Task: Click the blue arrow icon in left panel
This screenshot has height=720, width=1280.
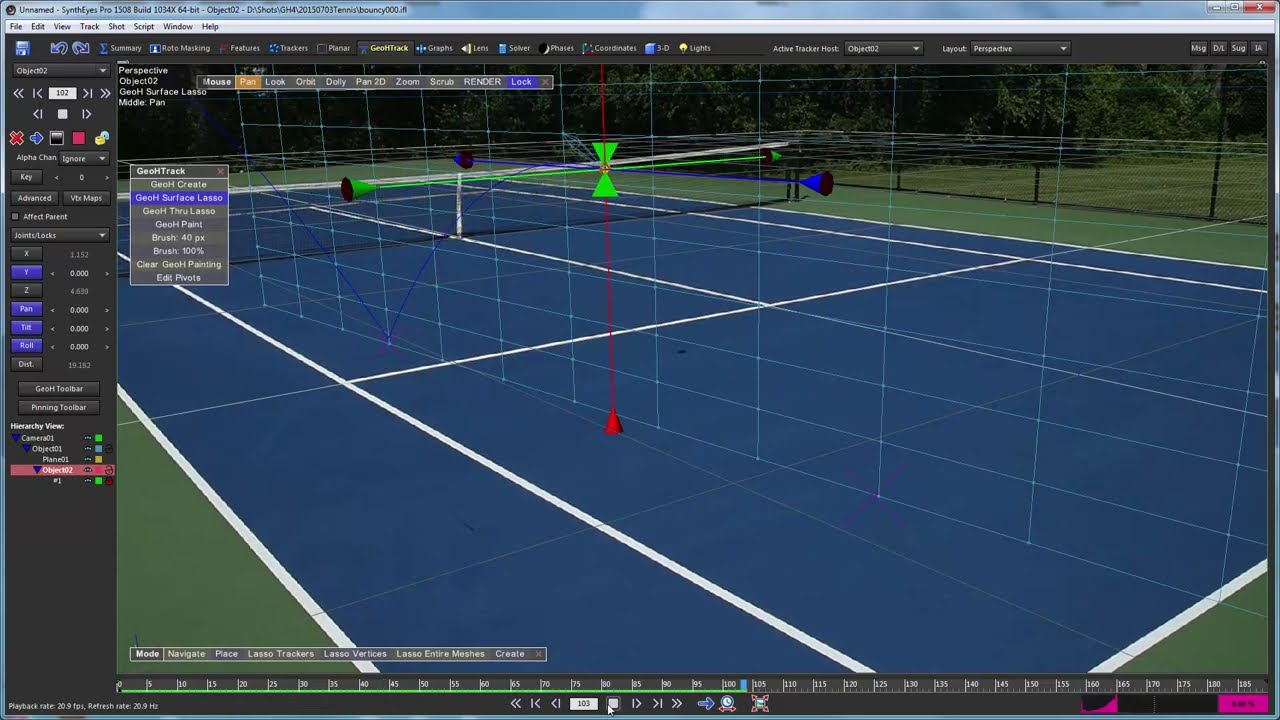Action: (36, 138)
